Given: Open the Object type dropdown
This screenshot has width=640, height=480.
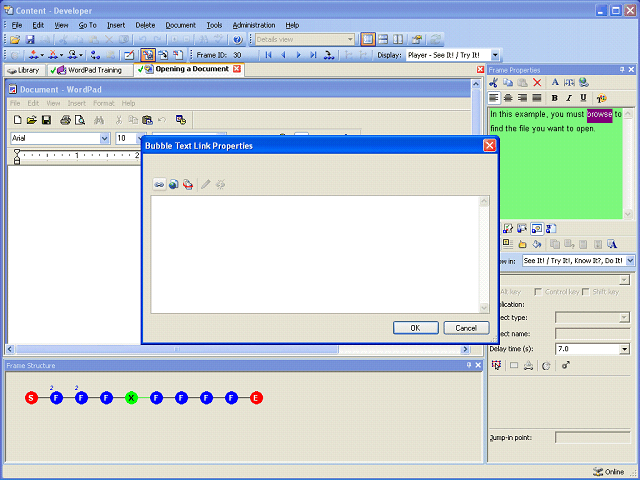Looking at the screenshot, I should pos(624,318).
